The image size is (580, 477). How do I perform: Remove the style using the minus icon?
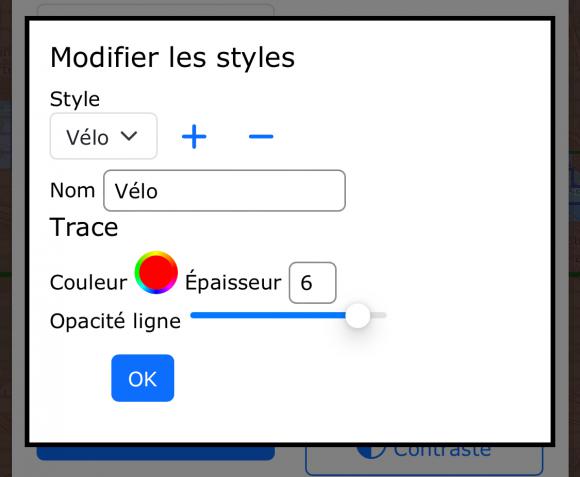pos(261,136)
